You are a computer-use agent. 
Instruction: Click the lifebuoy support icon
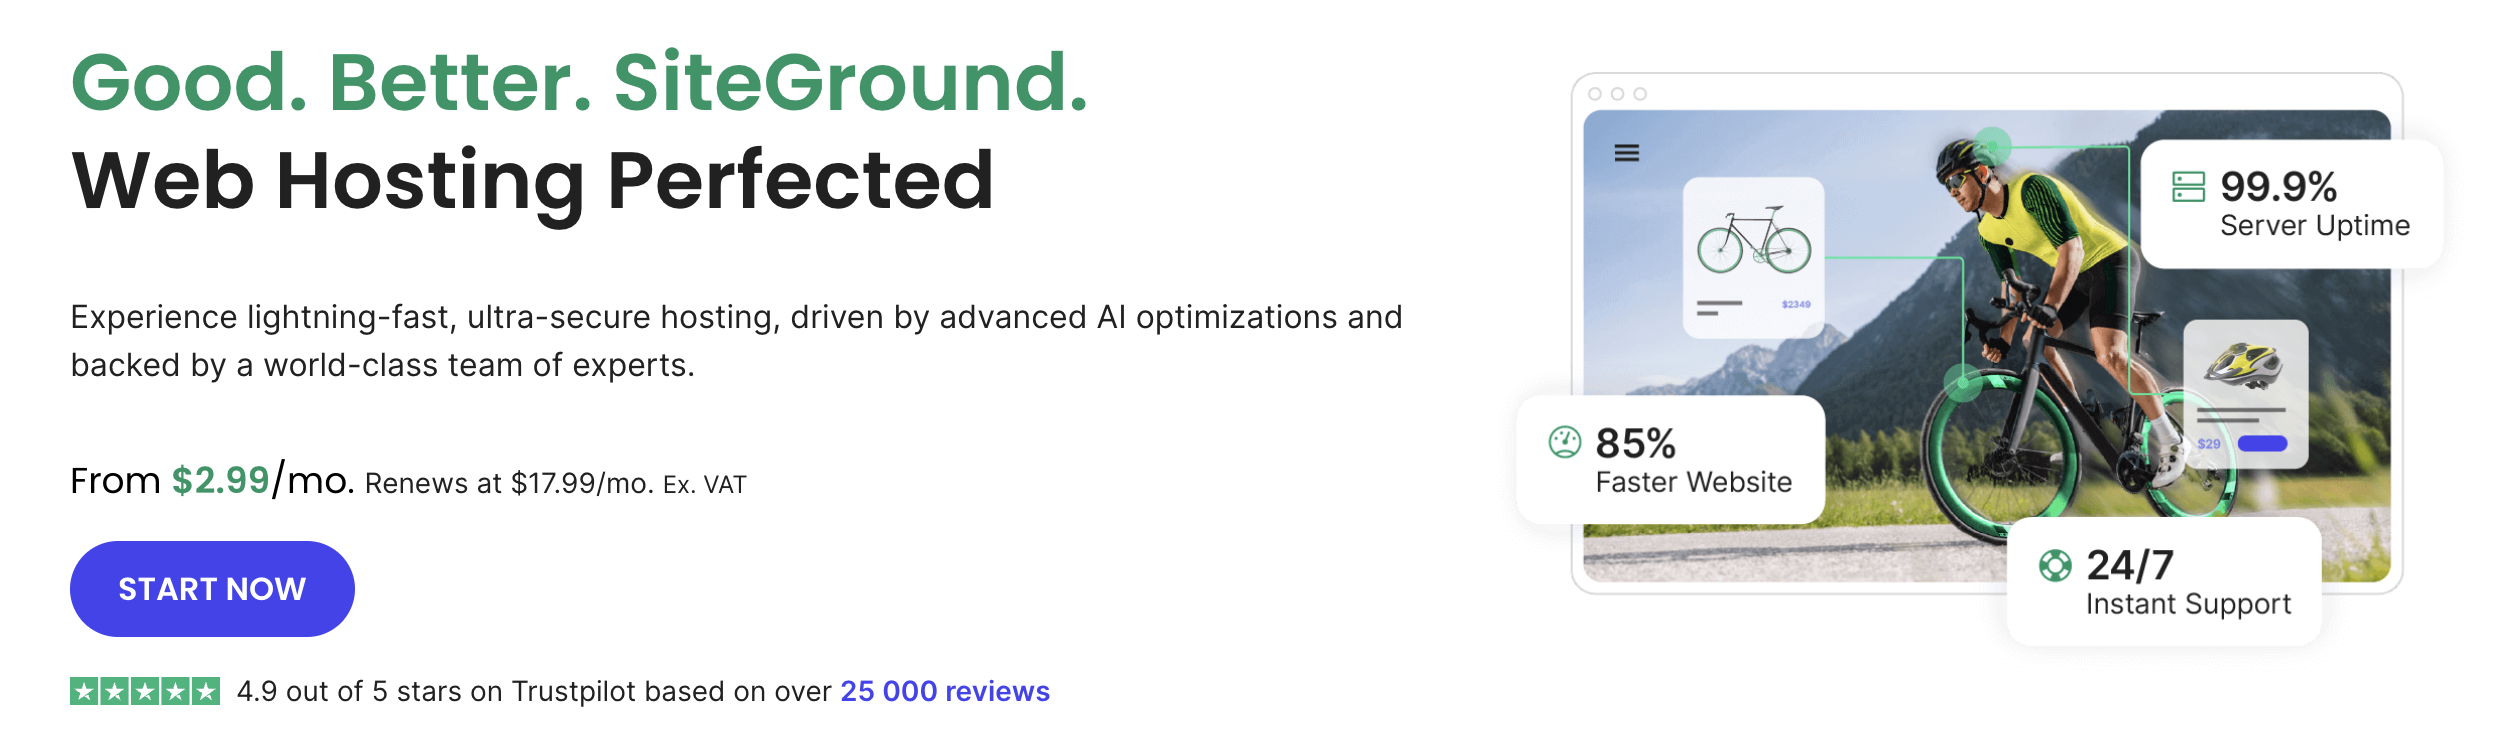pos(2055,565)
